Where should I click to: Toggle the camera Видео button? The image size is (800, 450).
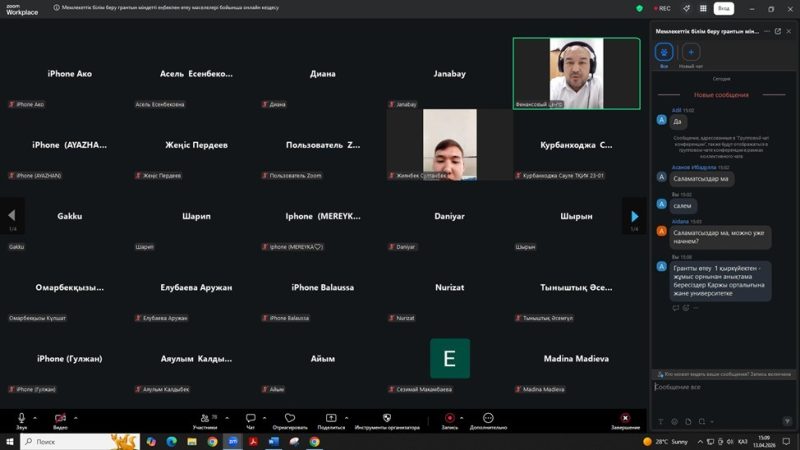point(60,418)
